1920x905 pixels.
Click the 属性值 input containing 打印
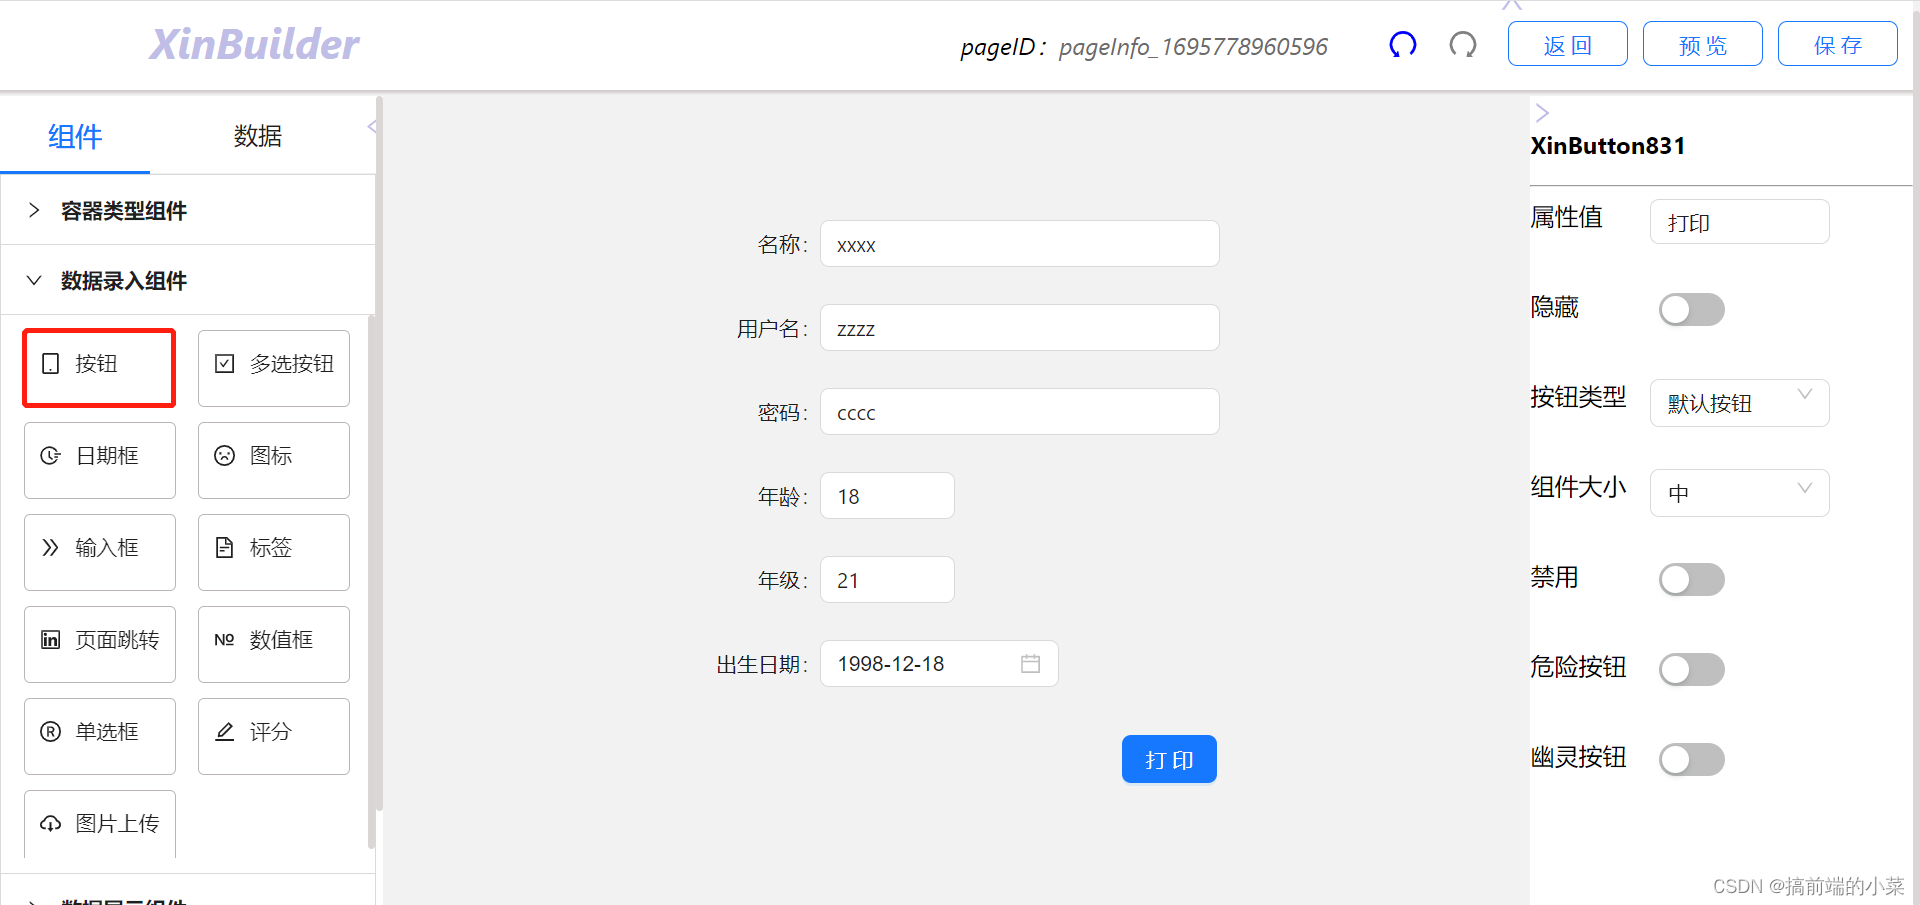(x=1740, y=221)
